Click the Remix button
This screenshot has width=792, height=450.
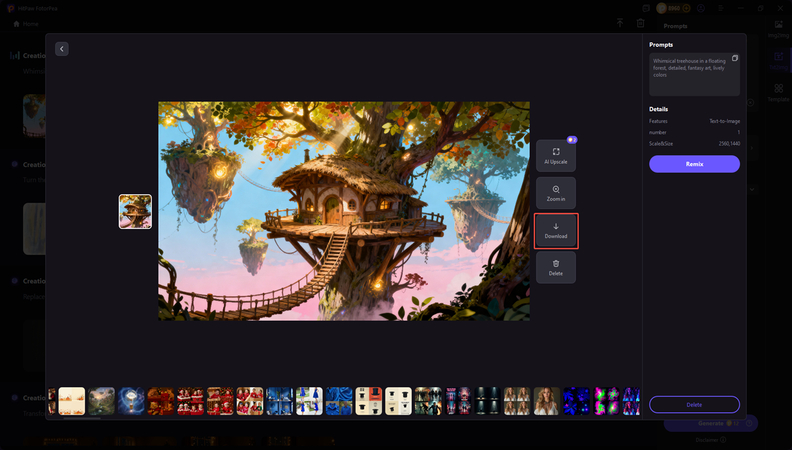(x=694, y=164)
